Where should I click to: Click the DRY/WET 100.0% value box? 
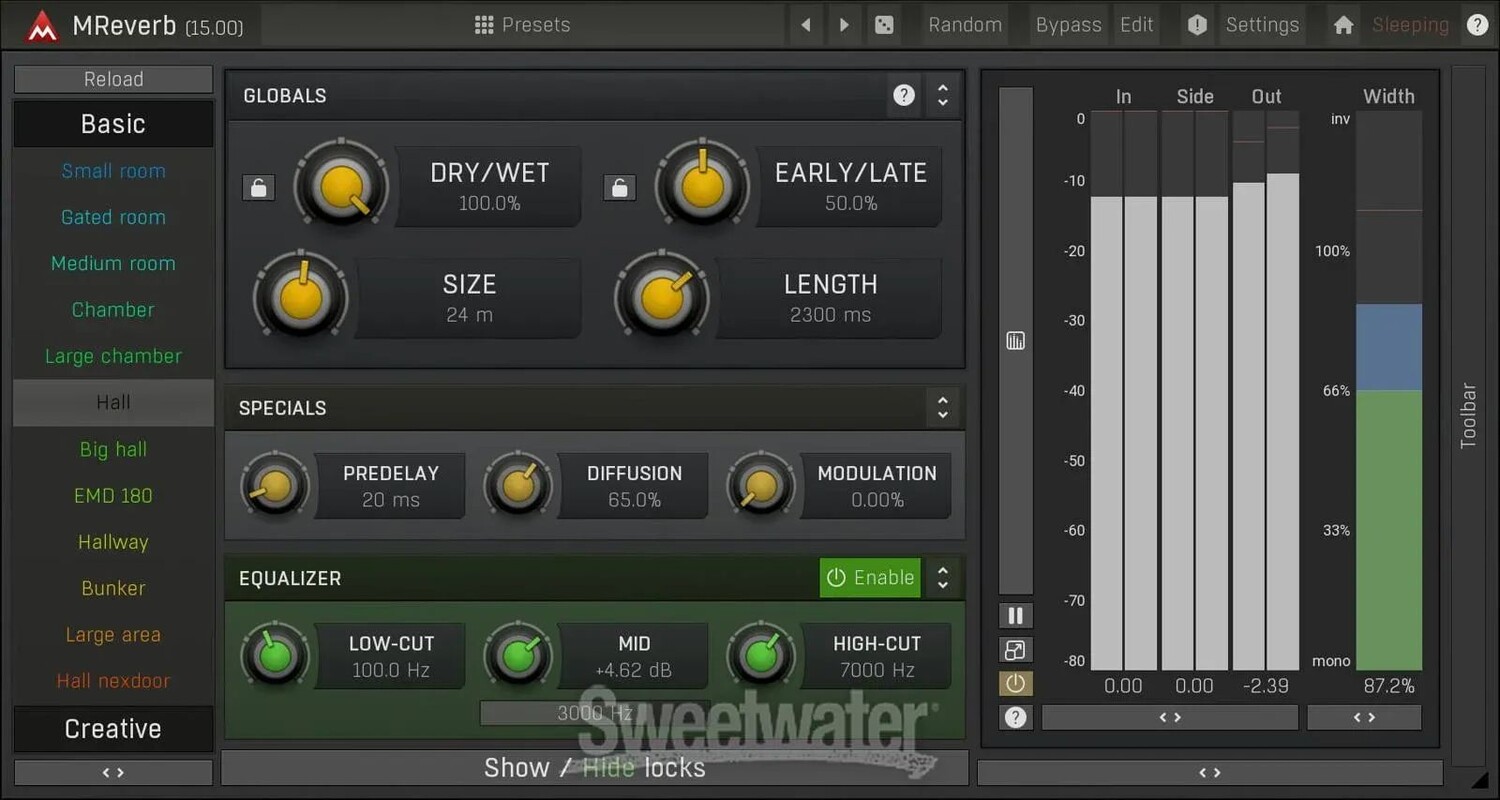(x=490, y=187)
